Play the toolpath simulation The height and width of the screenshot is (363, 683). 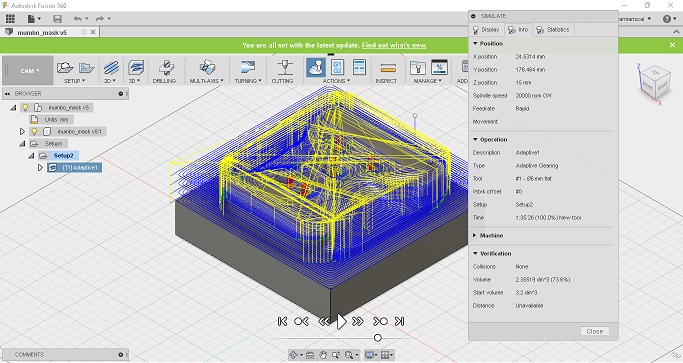(342, 322)
